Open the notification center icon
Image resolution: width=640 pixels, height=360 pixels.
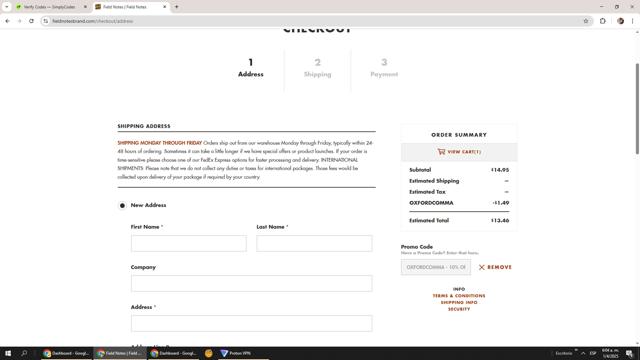tap(630, 353)
